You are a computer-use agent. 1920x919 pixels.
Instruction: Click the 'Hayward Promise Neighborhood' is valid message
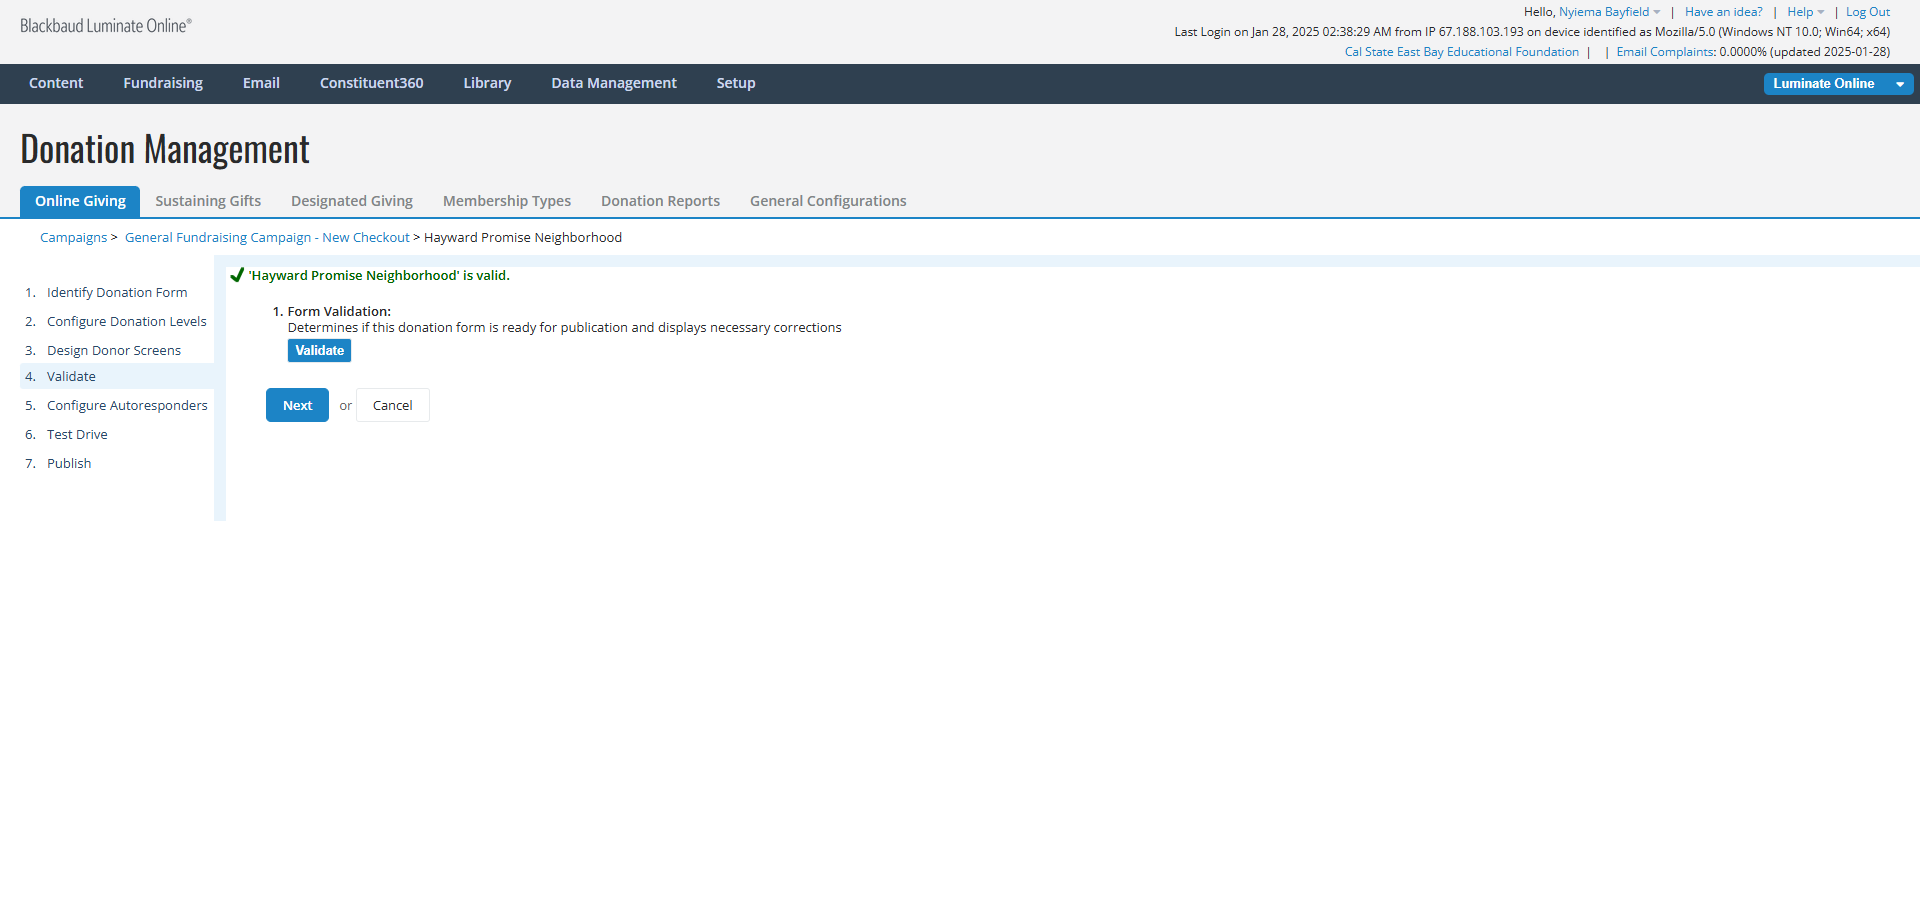pos(379,276)
